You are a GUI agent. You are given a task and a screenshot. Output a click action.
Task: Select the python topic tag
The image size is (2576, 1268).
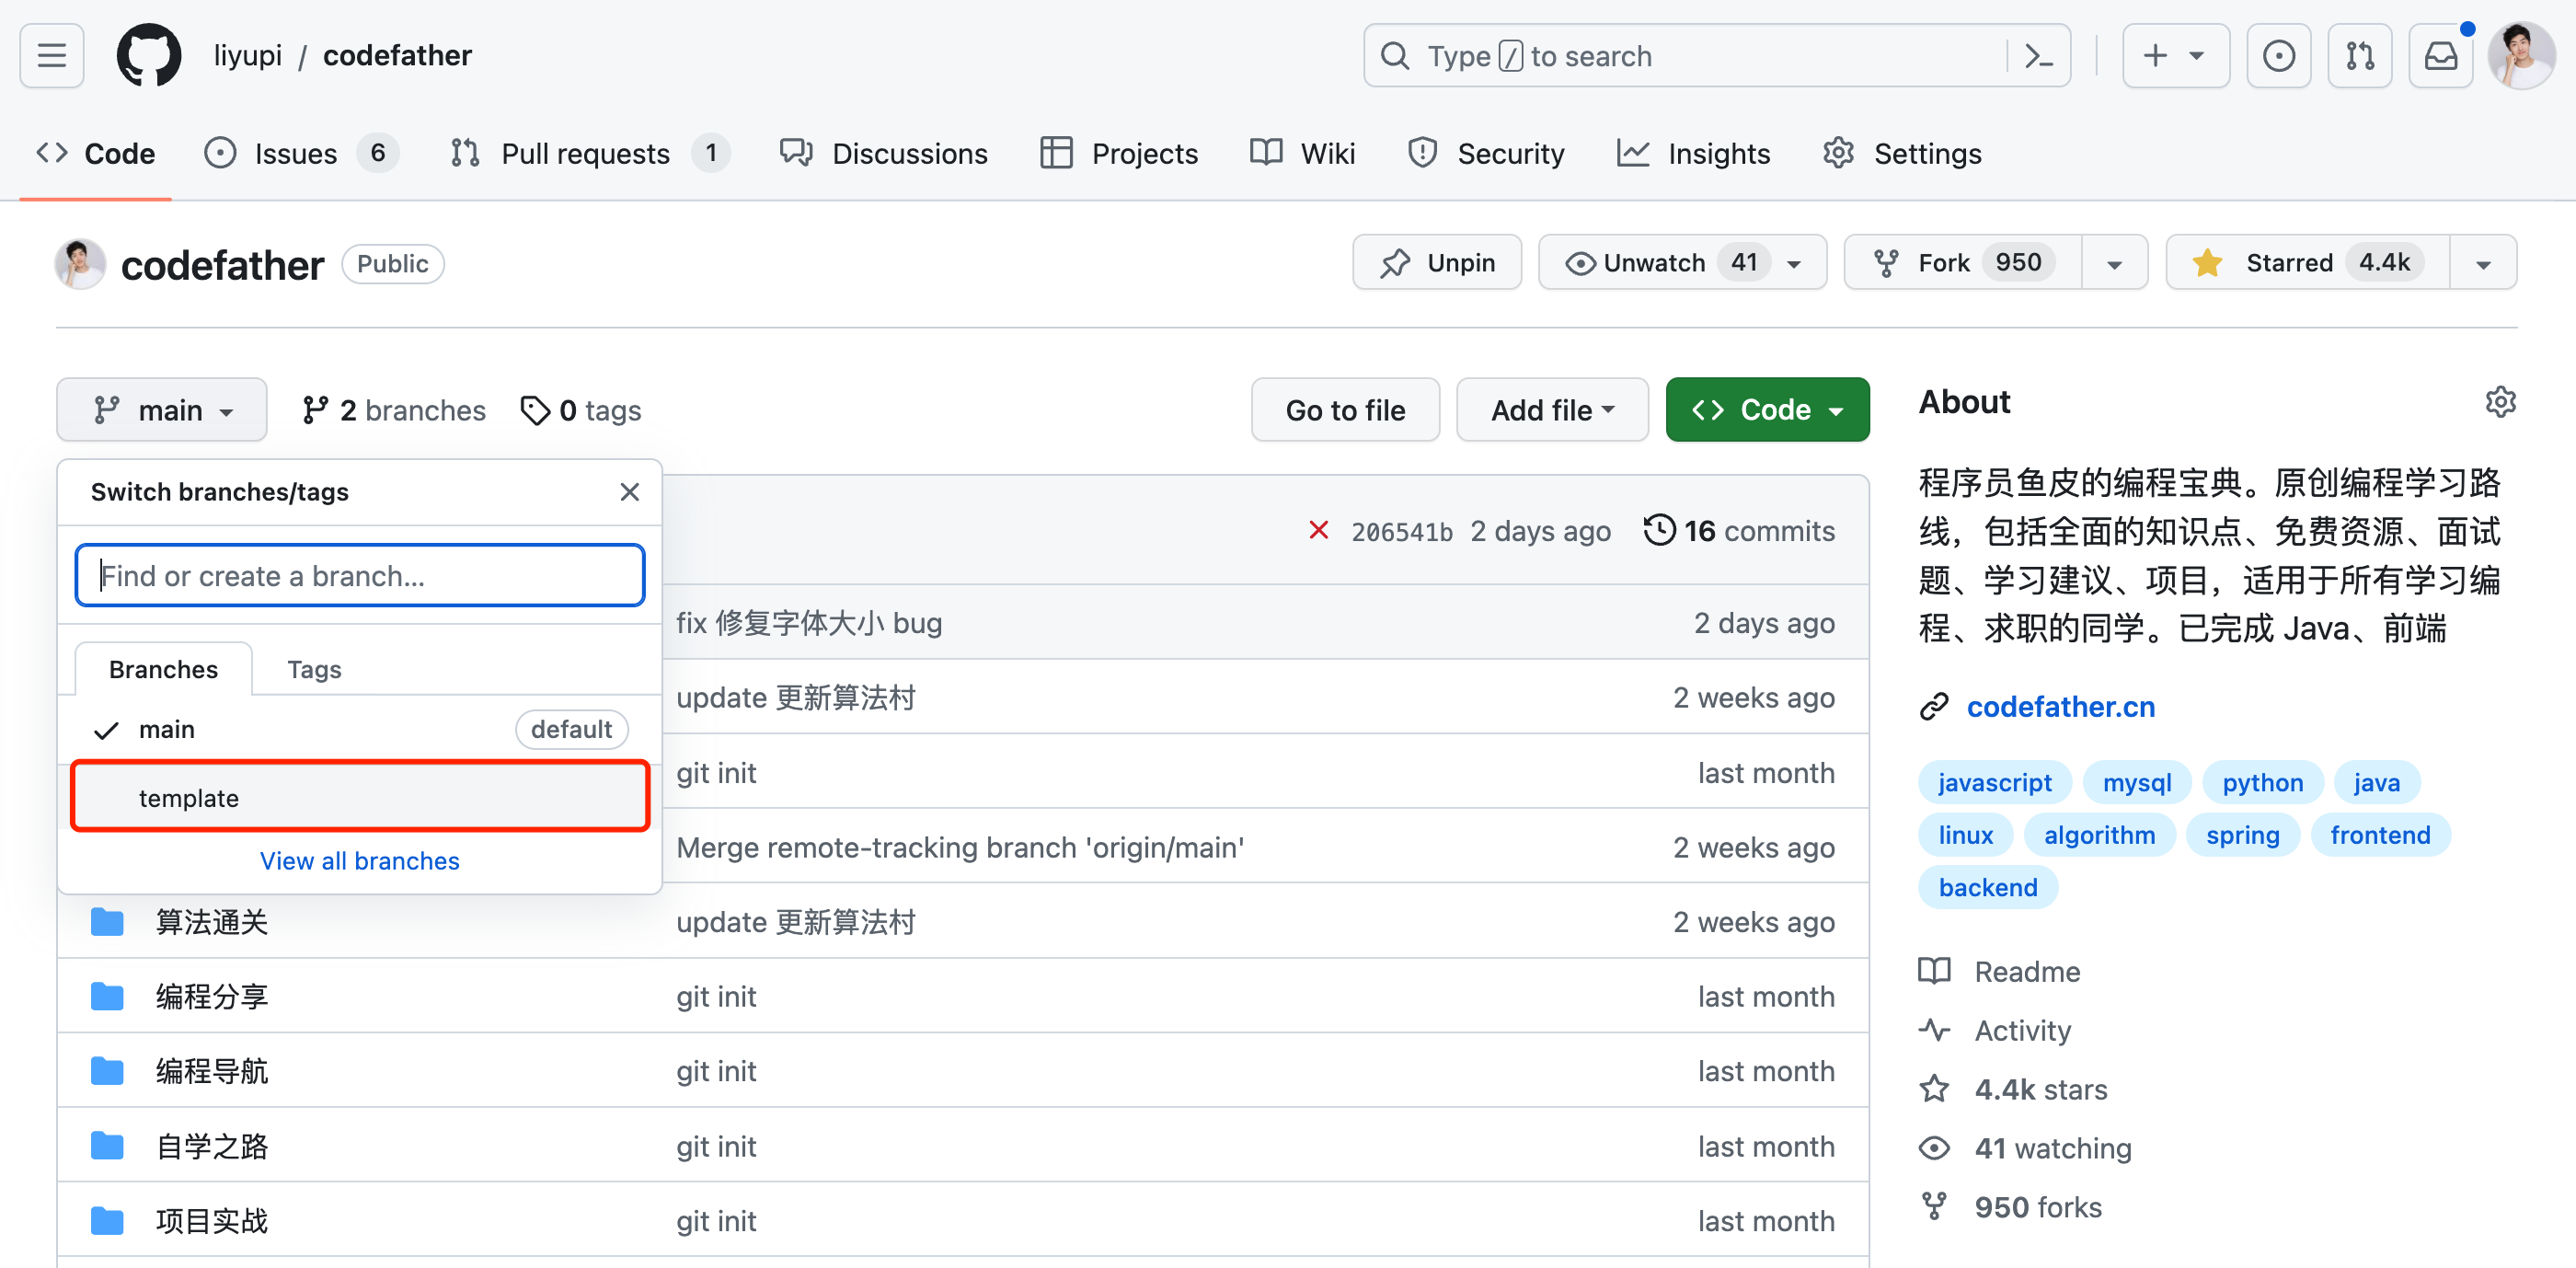click(x=2262, y=782)
